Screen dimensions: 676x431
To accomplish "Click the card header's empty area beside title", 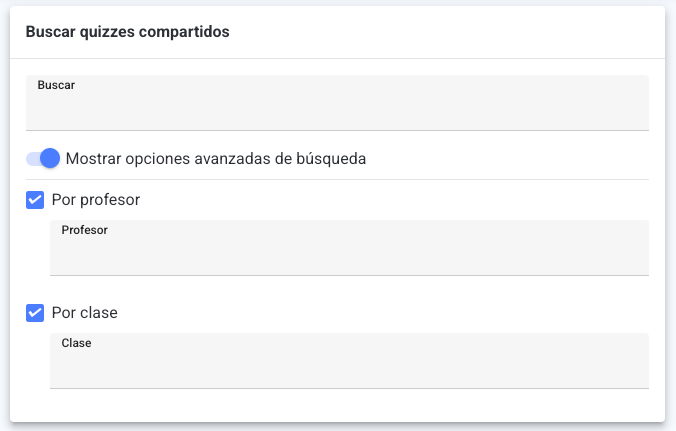I will tap(444, 32).
